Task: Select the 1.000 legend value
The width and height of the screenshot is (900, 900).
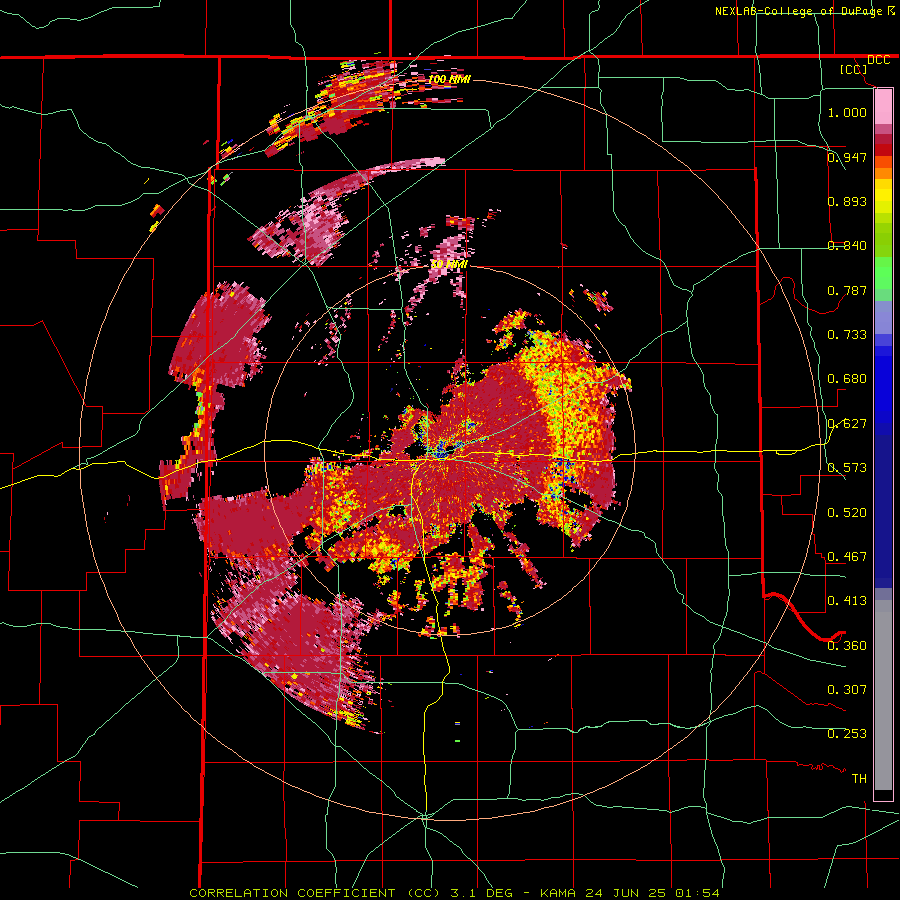Action: click(x=847, y=112)
